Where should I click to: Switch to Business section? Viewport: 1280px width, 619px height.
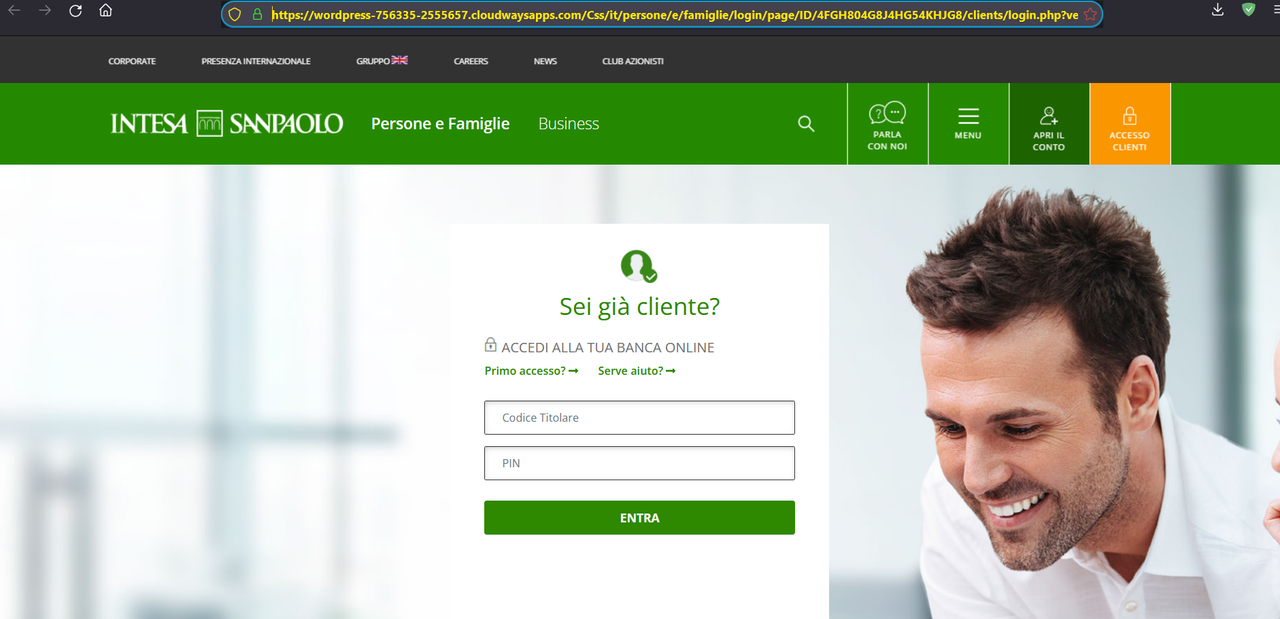click(x=569, y=124)
